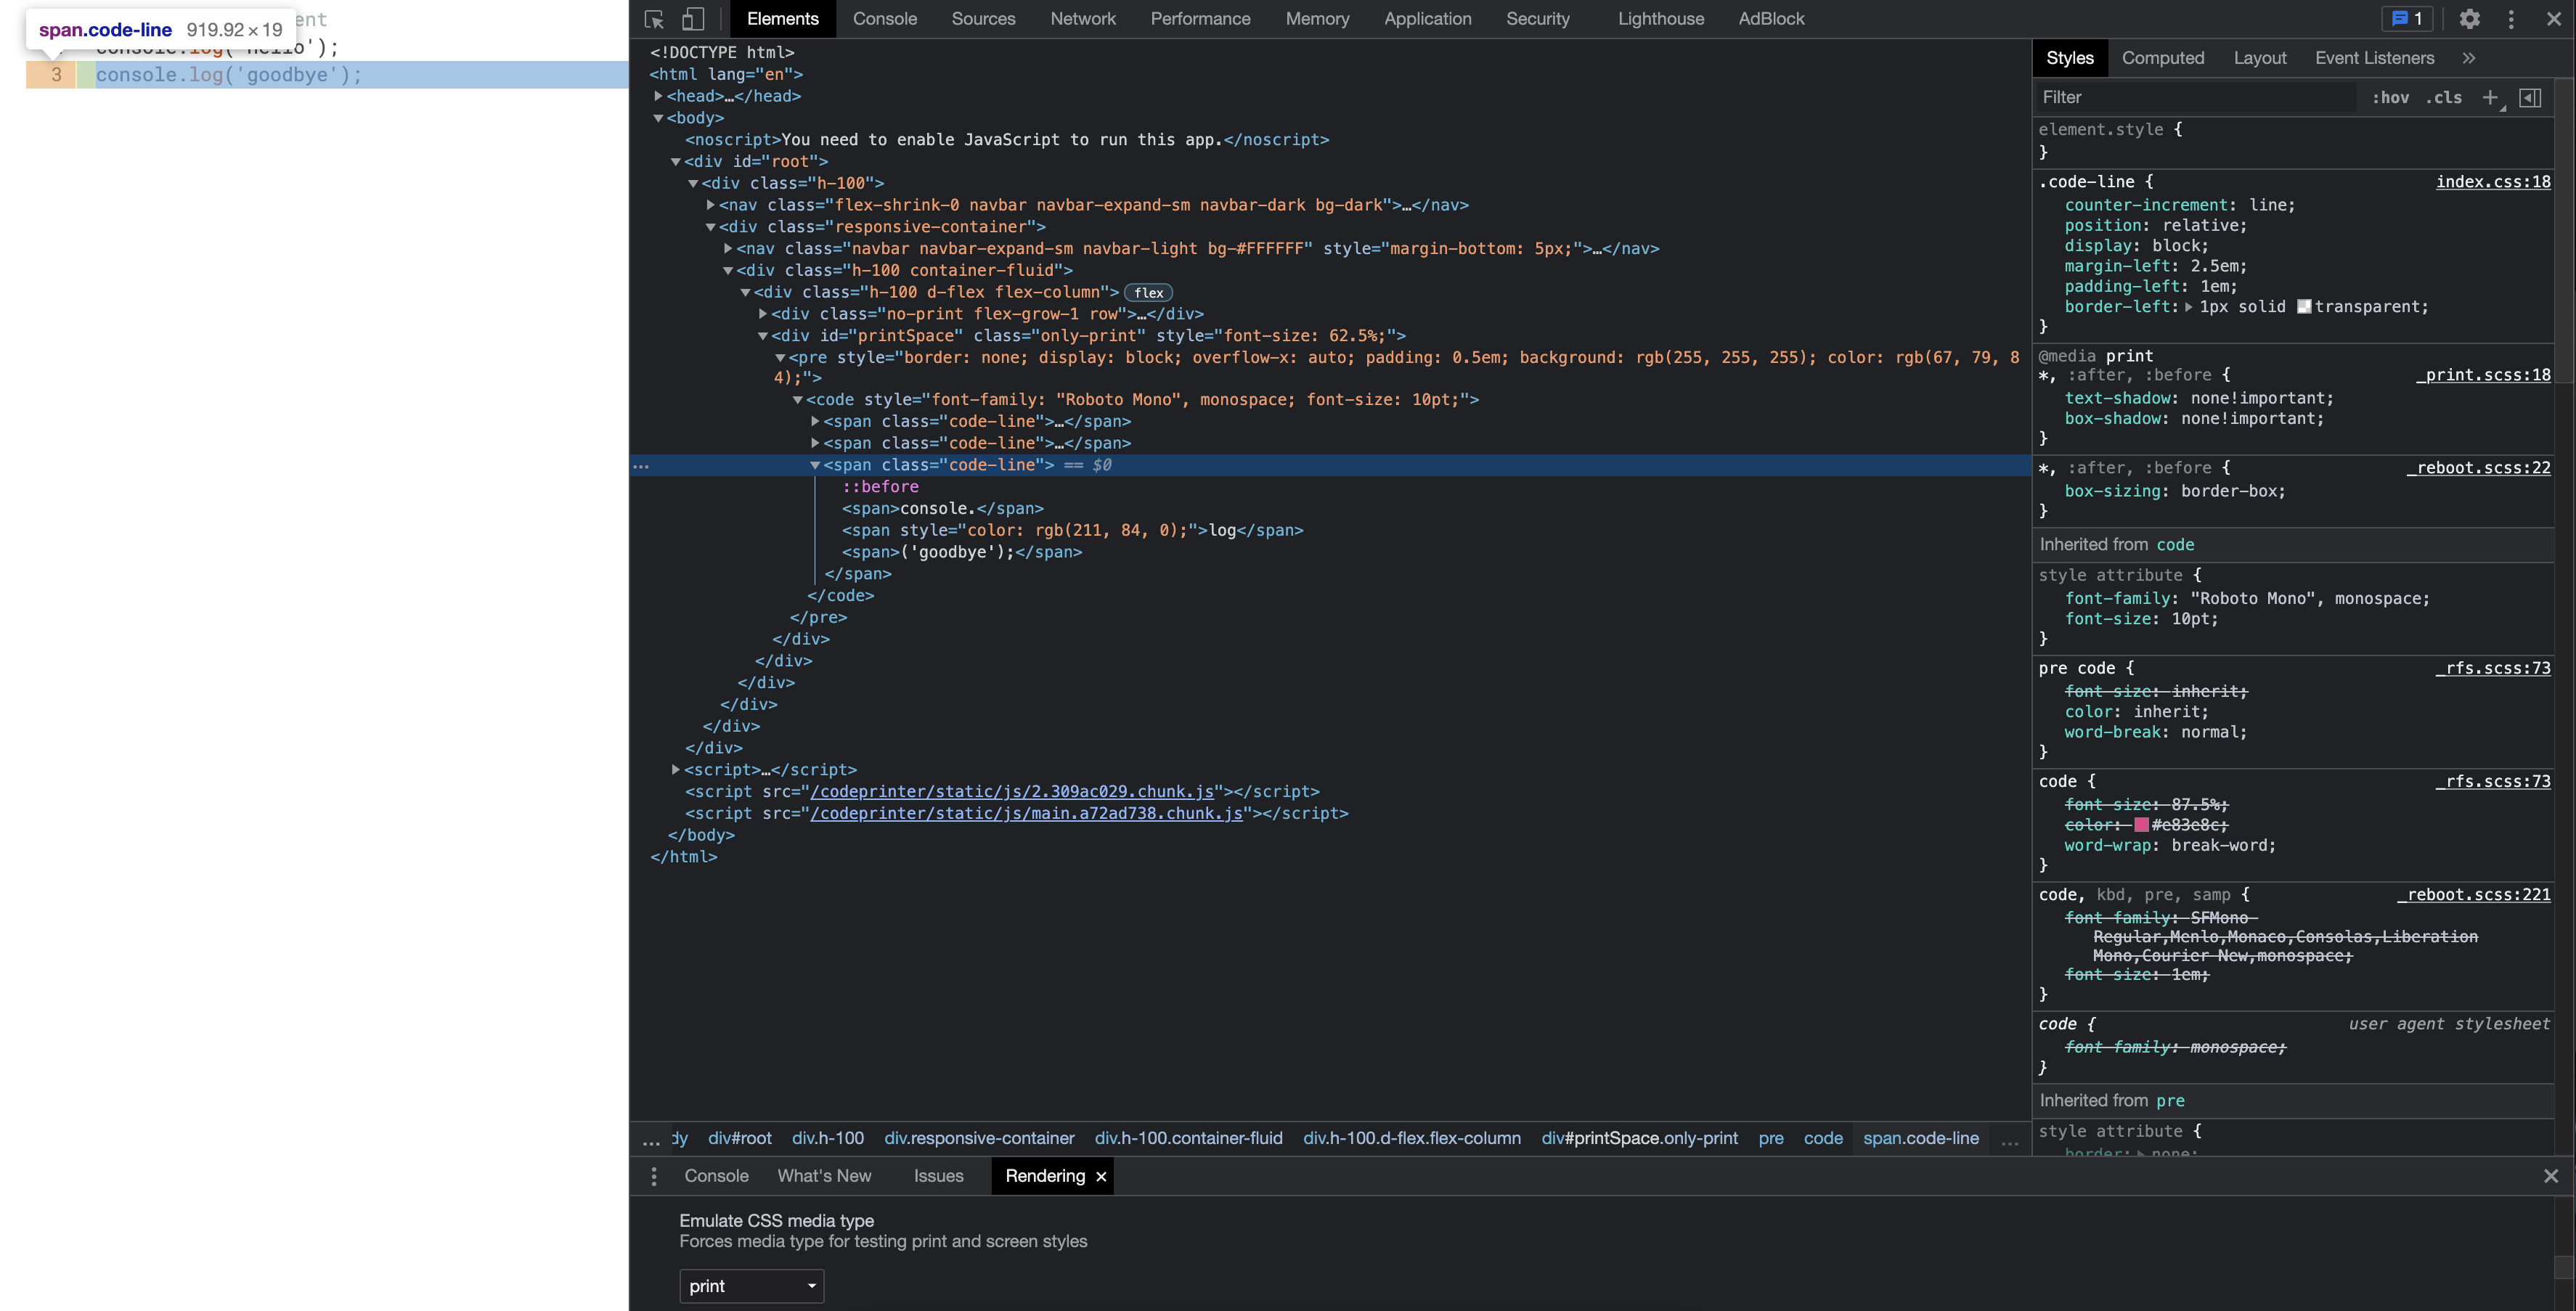The image size is (2576, 1311).
Task: Toggle the :hov pseudo-class panel
Action: point(2392,97)
